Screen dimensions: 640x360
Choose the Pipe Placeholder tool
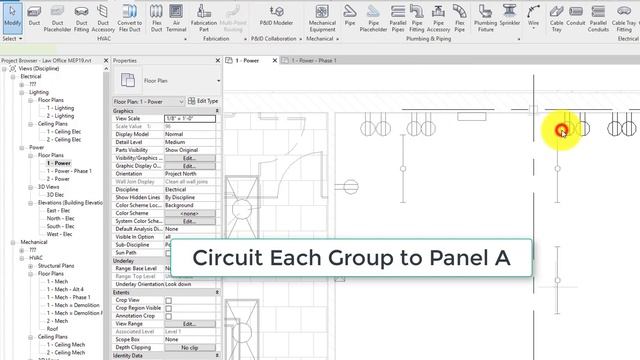point(373,18)
